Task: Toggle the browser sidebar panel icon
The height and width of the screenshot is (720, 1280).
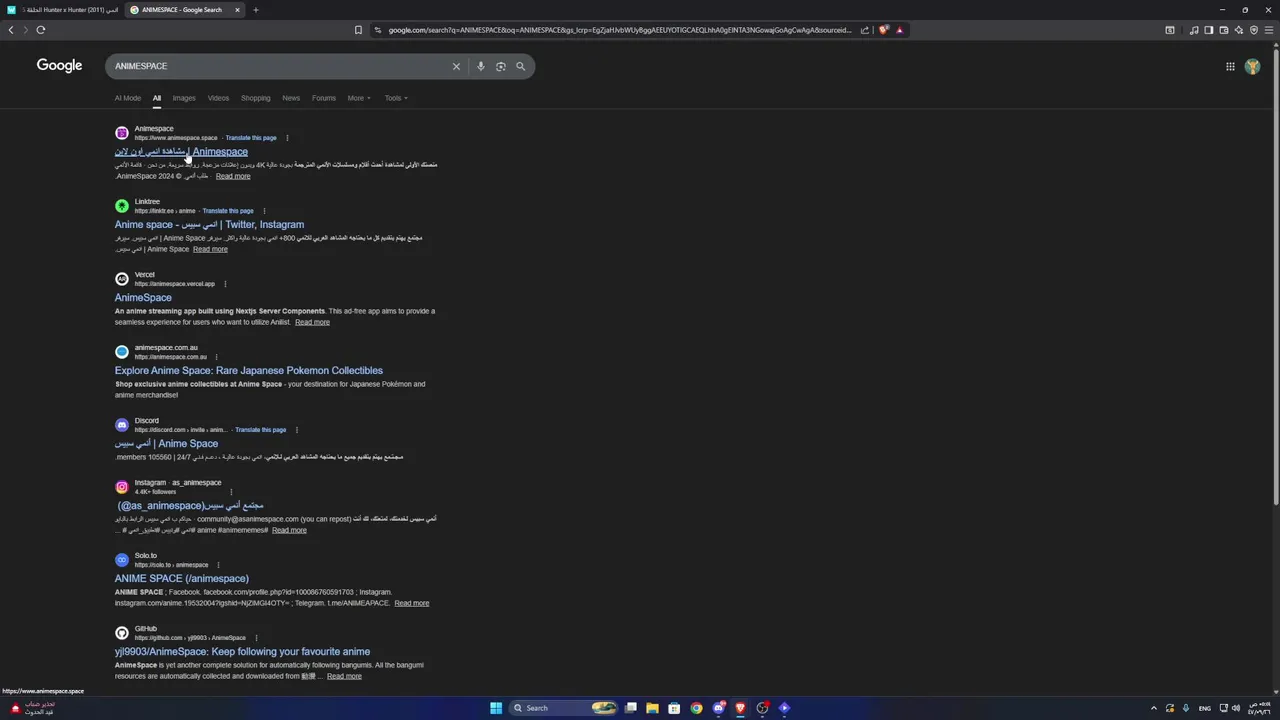Action: click(1208, 30)
